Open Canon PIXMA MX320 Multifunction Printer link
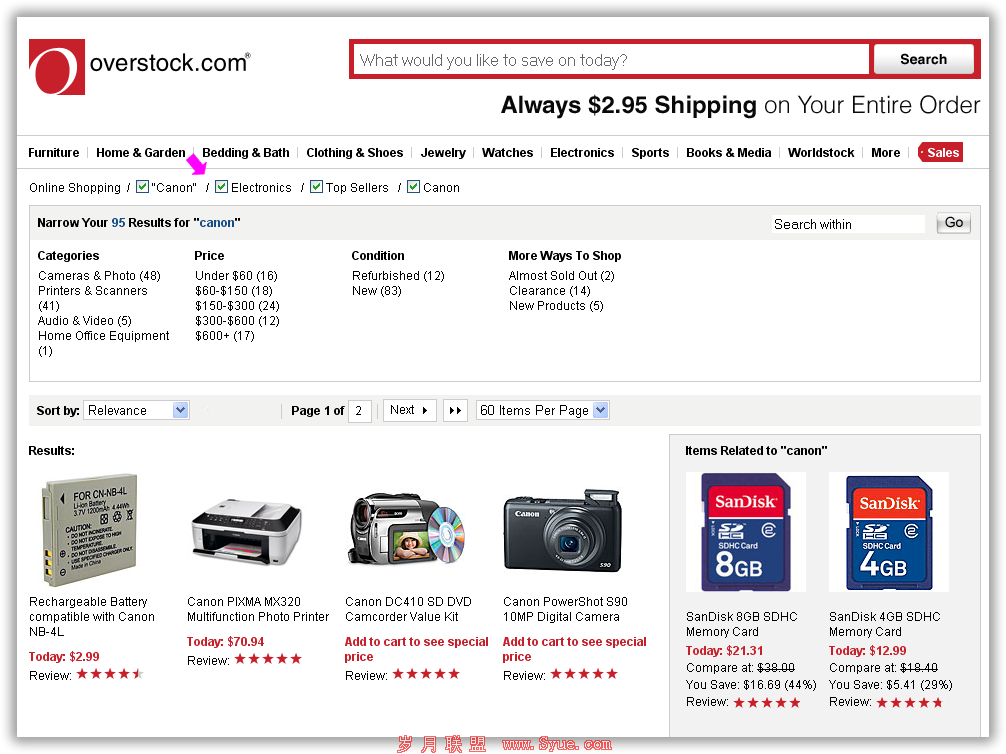Screen dimensions: 1006x754 pos(258,610)
